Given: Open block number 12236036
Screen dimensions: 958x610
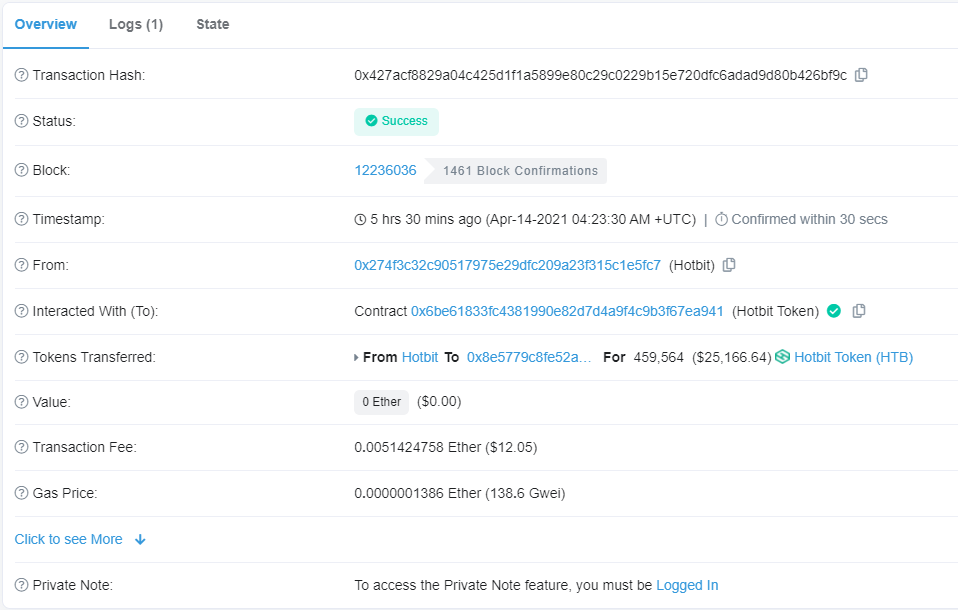Looking at the screenshot, I should pyautogui.click(x=385, y=170).
